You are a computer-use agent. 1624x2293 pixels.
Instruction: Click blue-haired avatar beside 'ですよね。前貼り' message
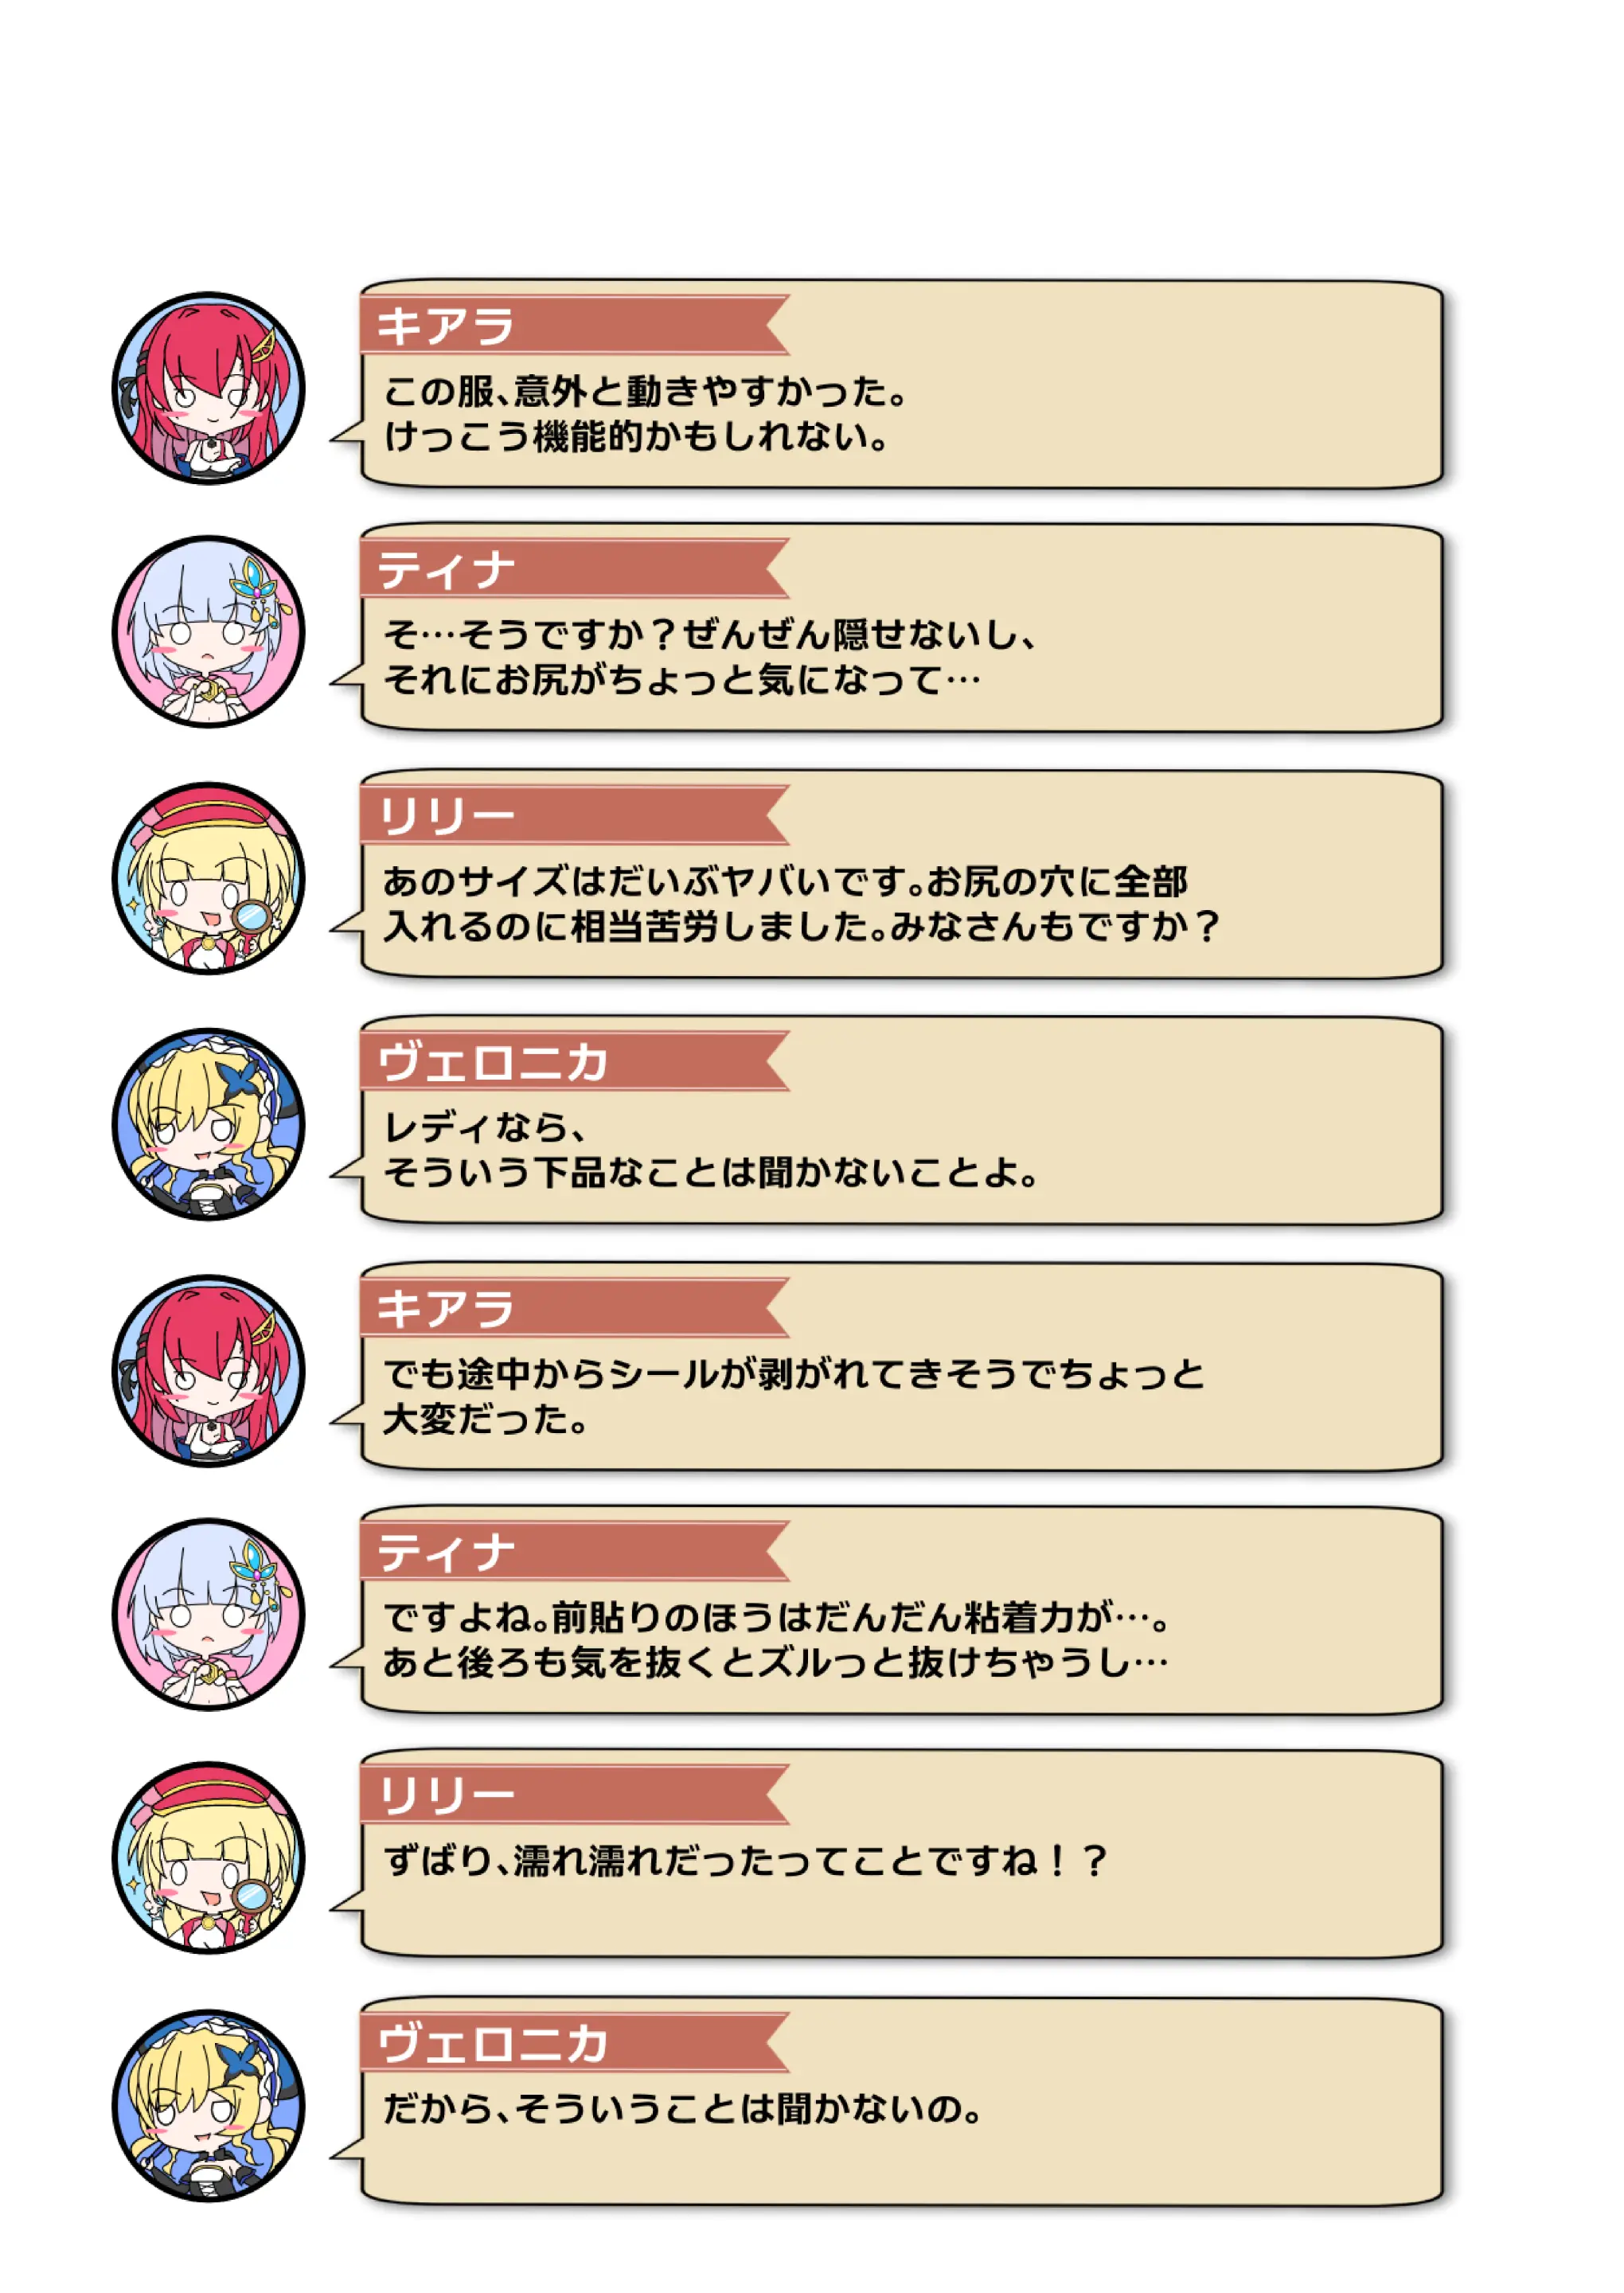coord(208,1615)
